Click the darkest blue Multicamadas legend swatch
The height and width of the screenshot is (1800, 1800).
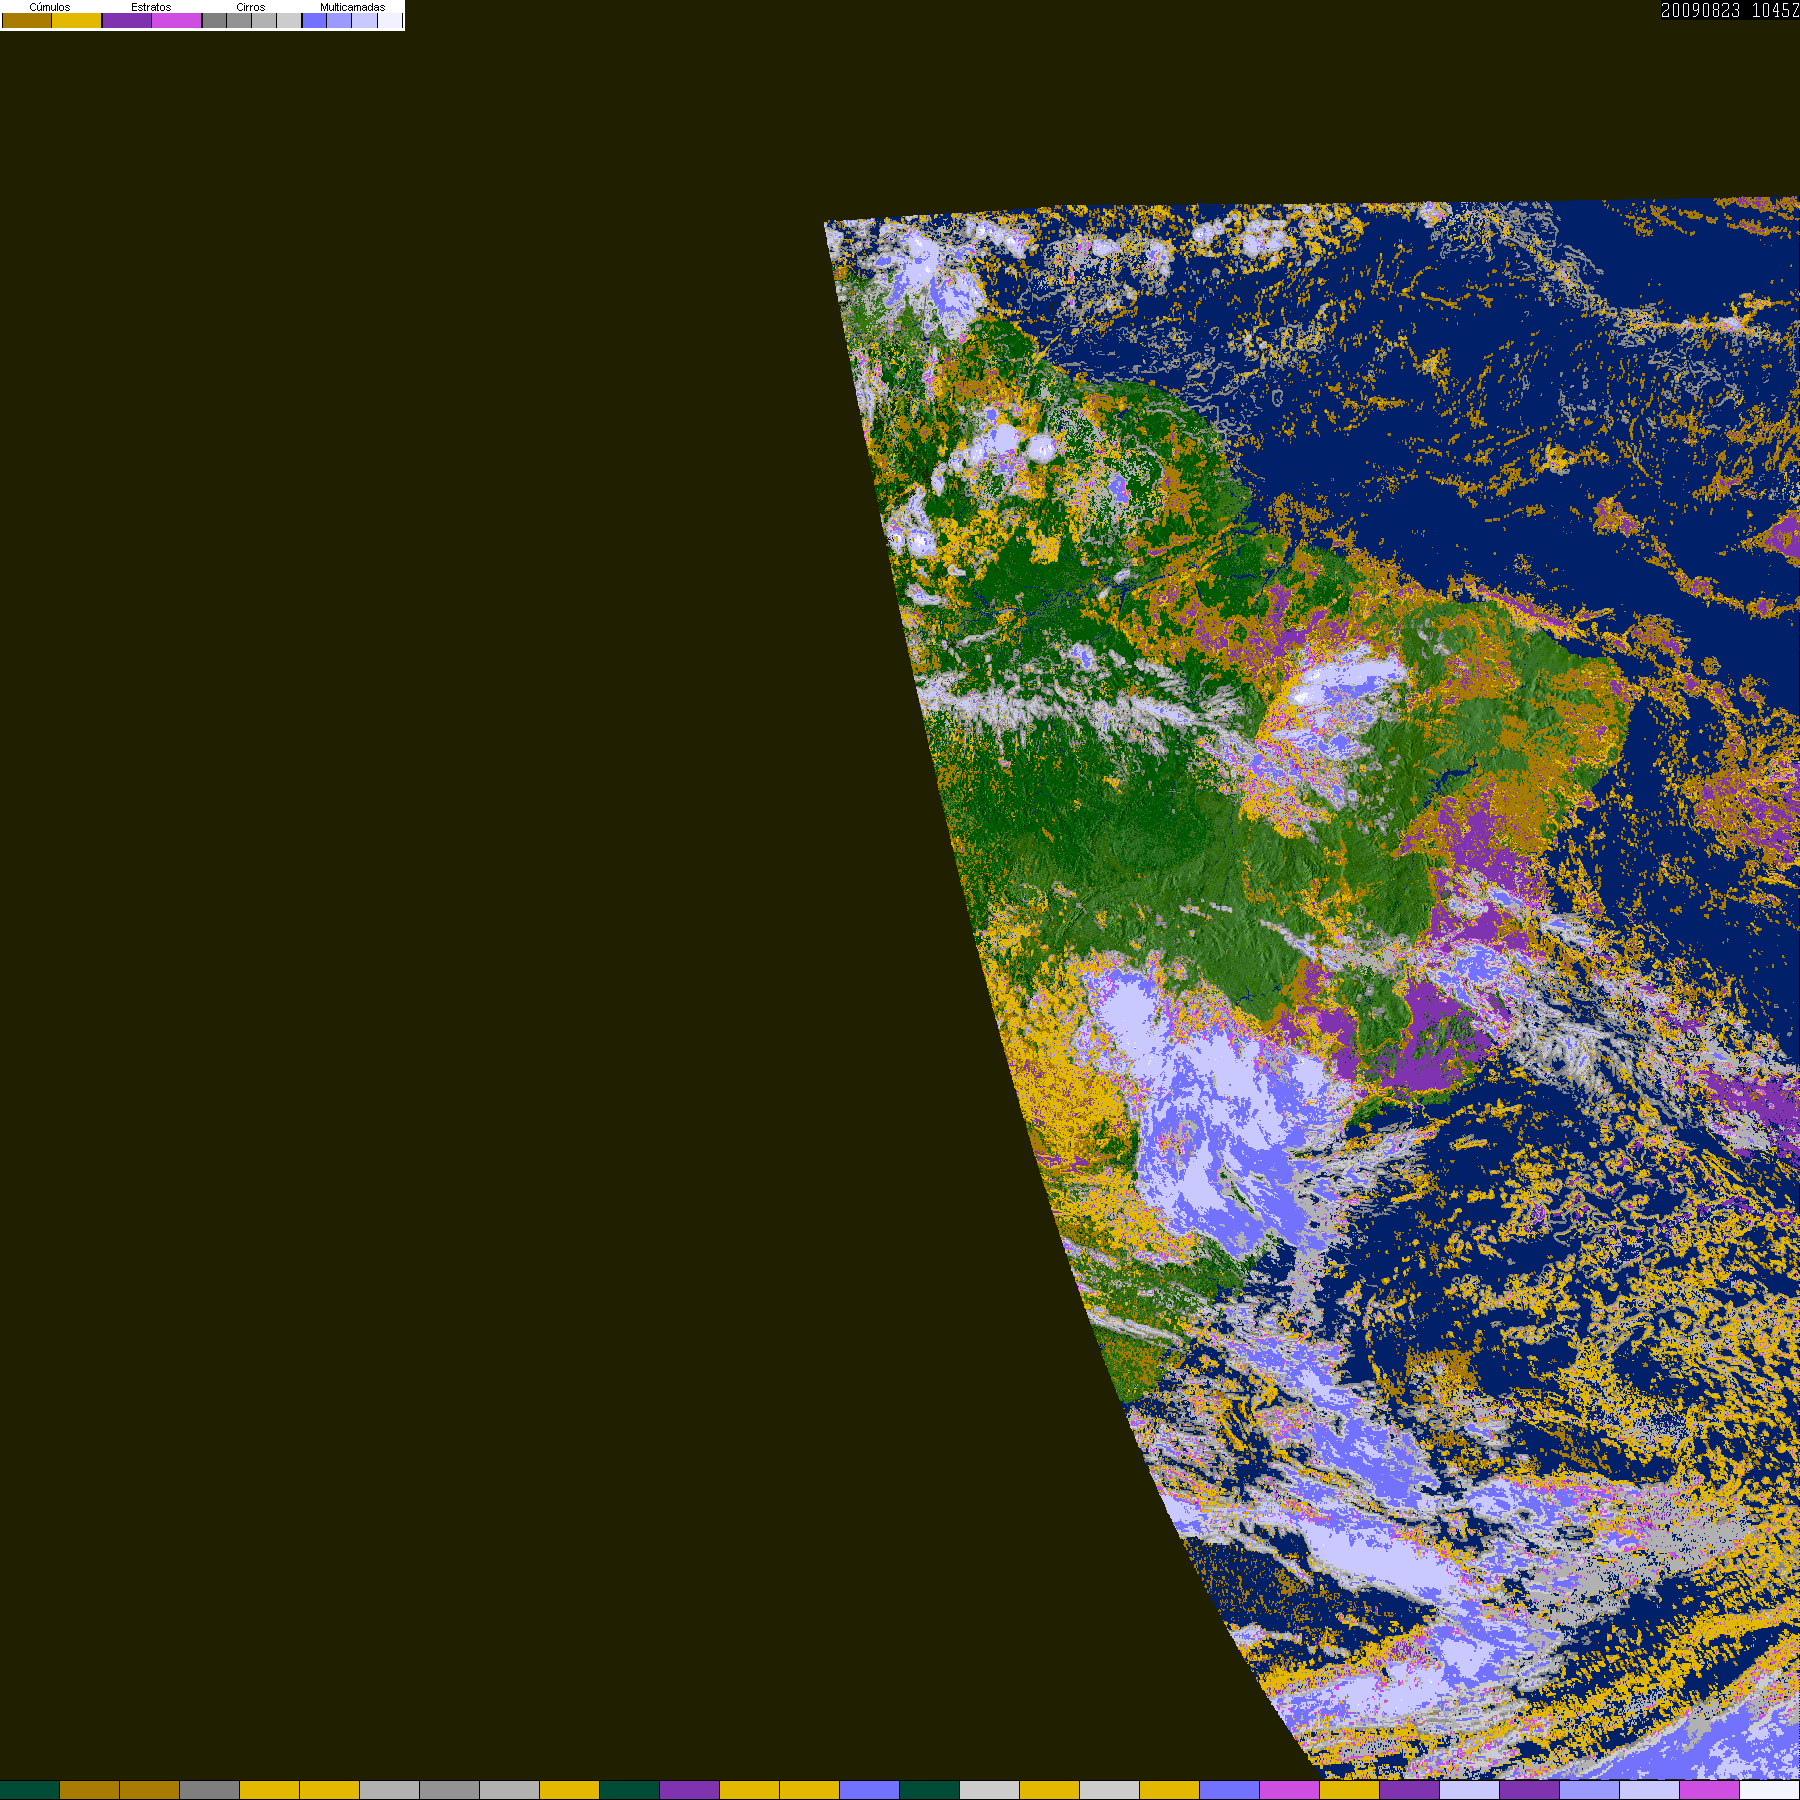(x=315, y=21)
